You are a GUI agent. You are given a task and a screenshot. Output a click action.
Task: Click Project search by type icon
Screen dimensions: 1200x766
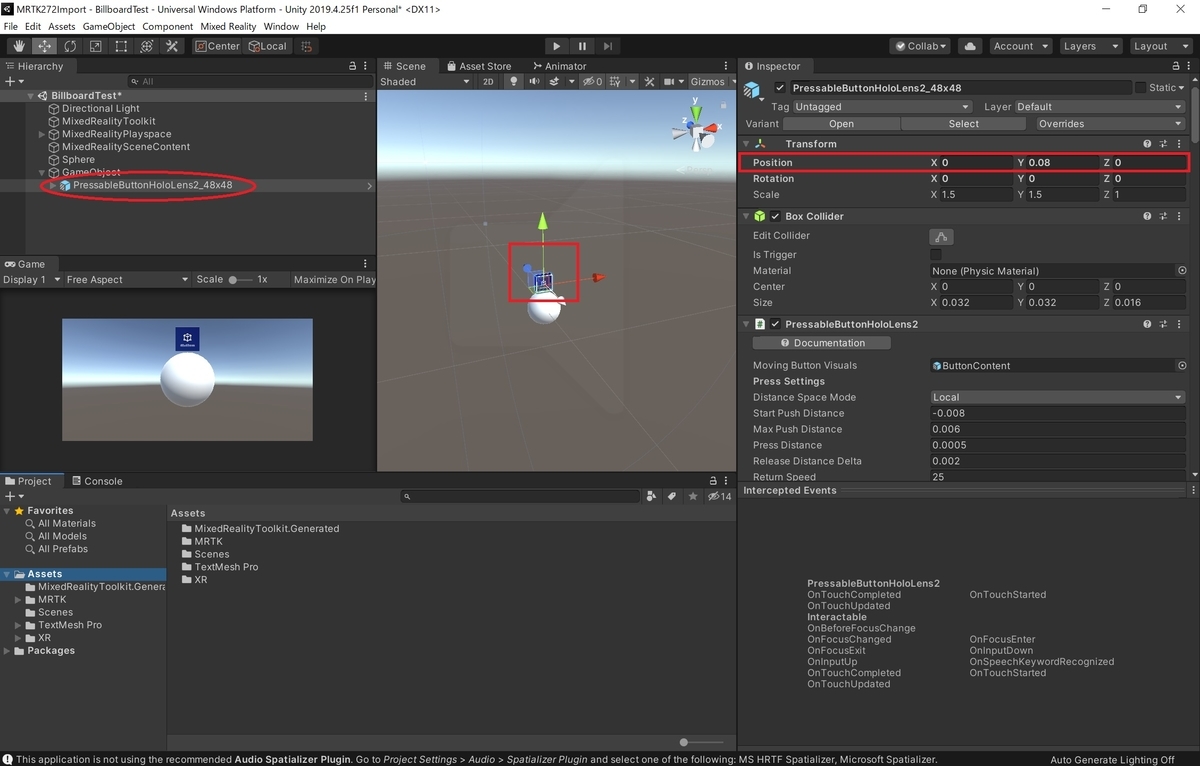(x=652, y=496)
